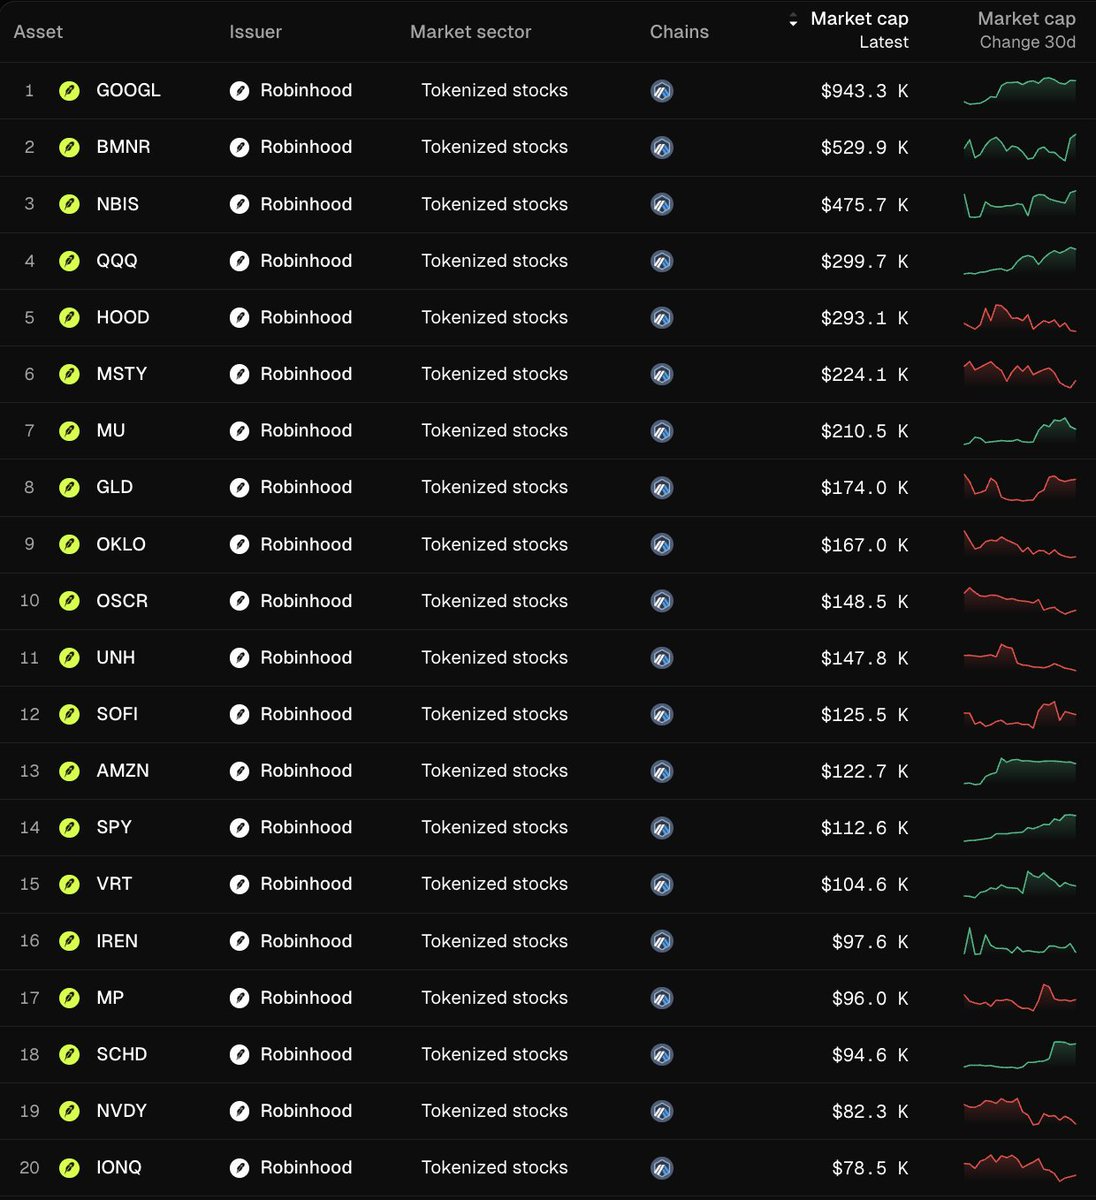The image size is (1096, 1200).
Task: Toggle the Market cap sort order arrows
Action: pos(791,18)
